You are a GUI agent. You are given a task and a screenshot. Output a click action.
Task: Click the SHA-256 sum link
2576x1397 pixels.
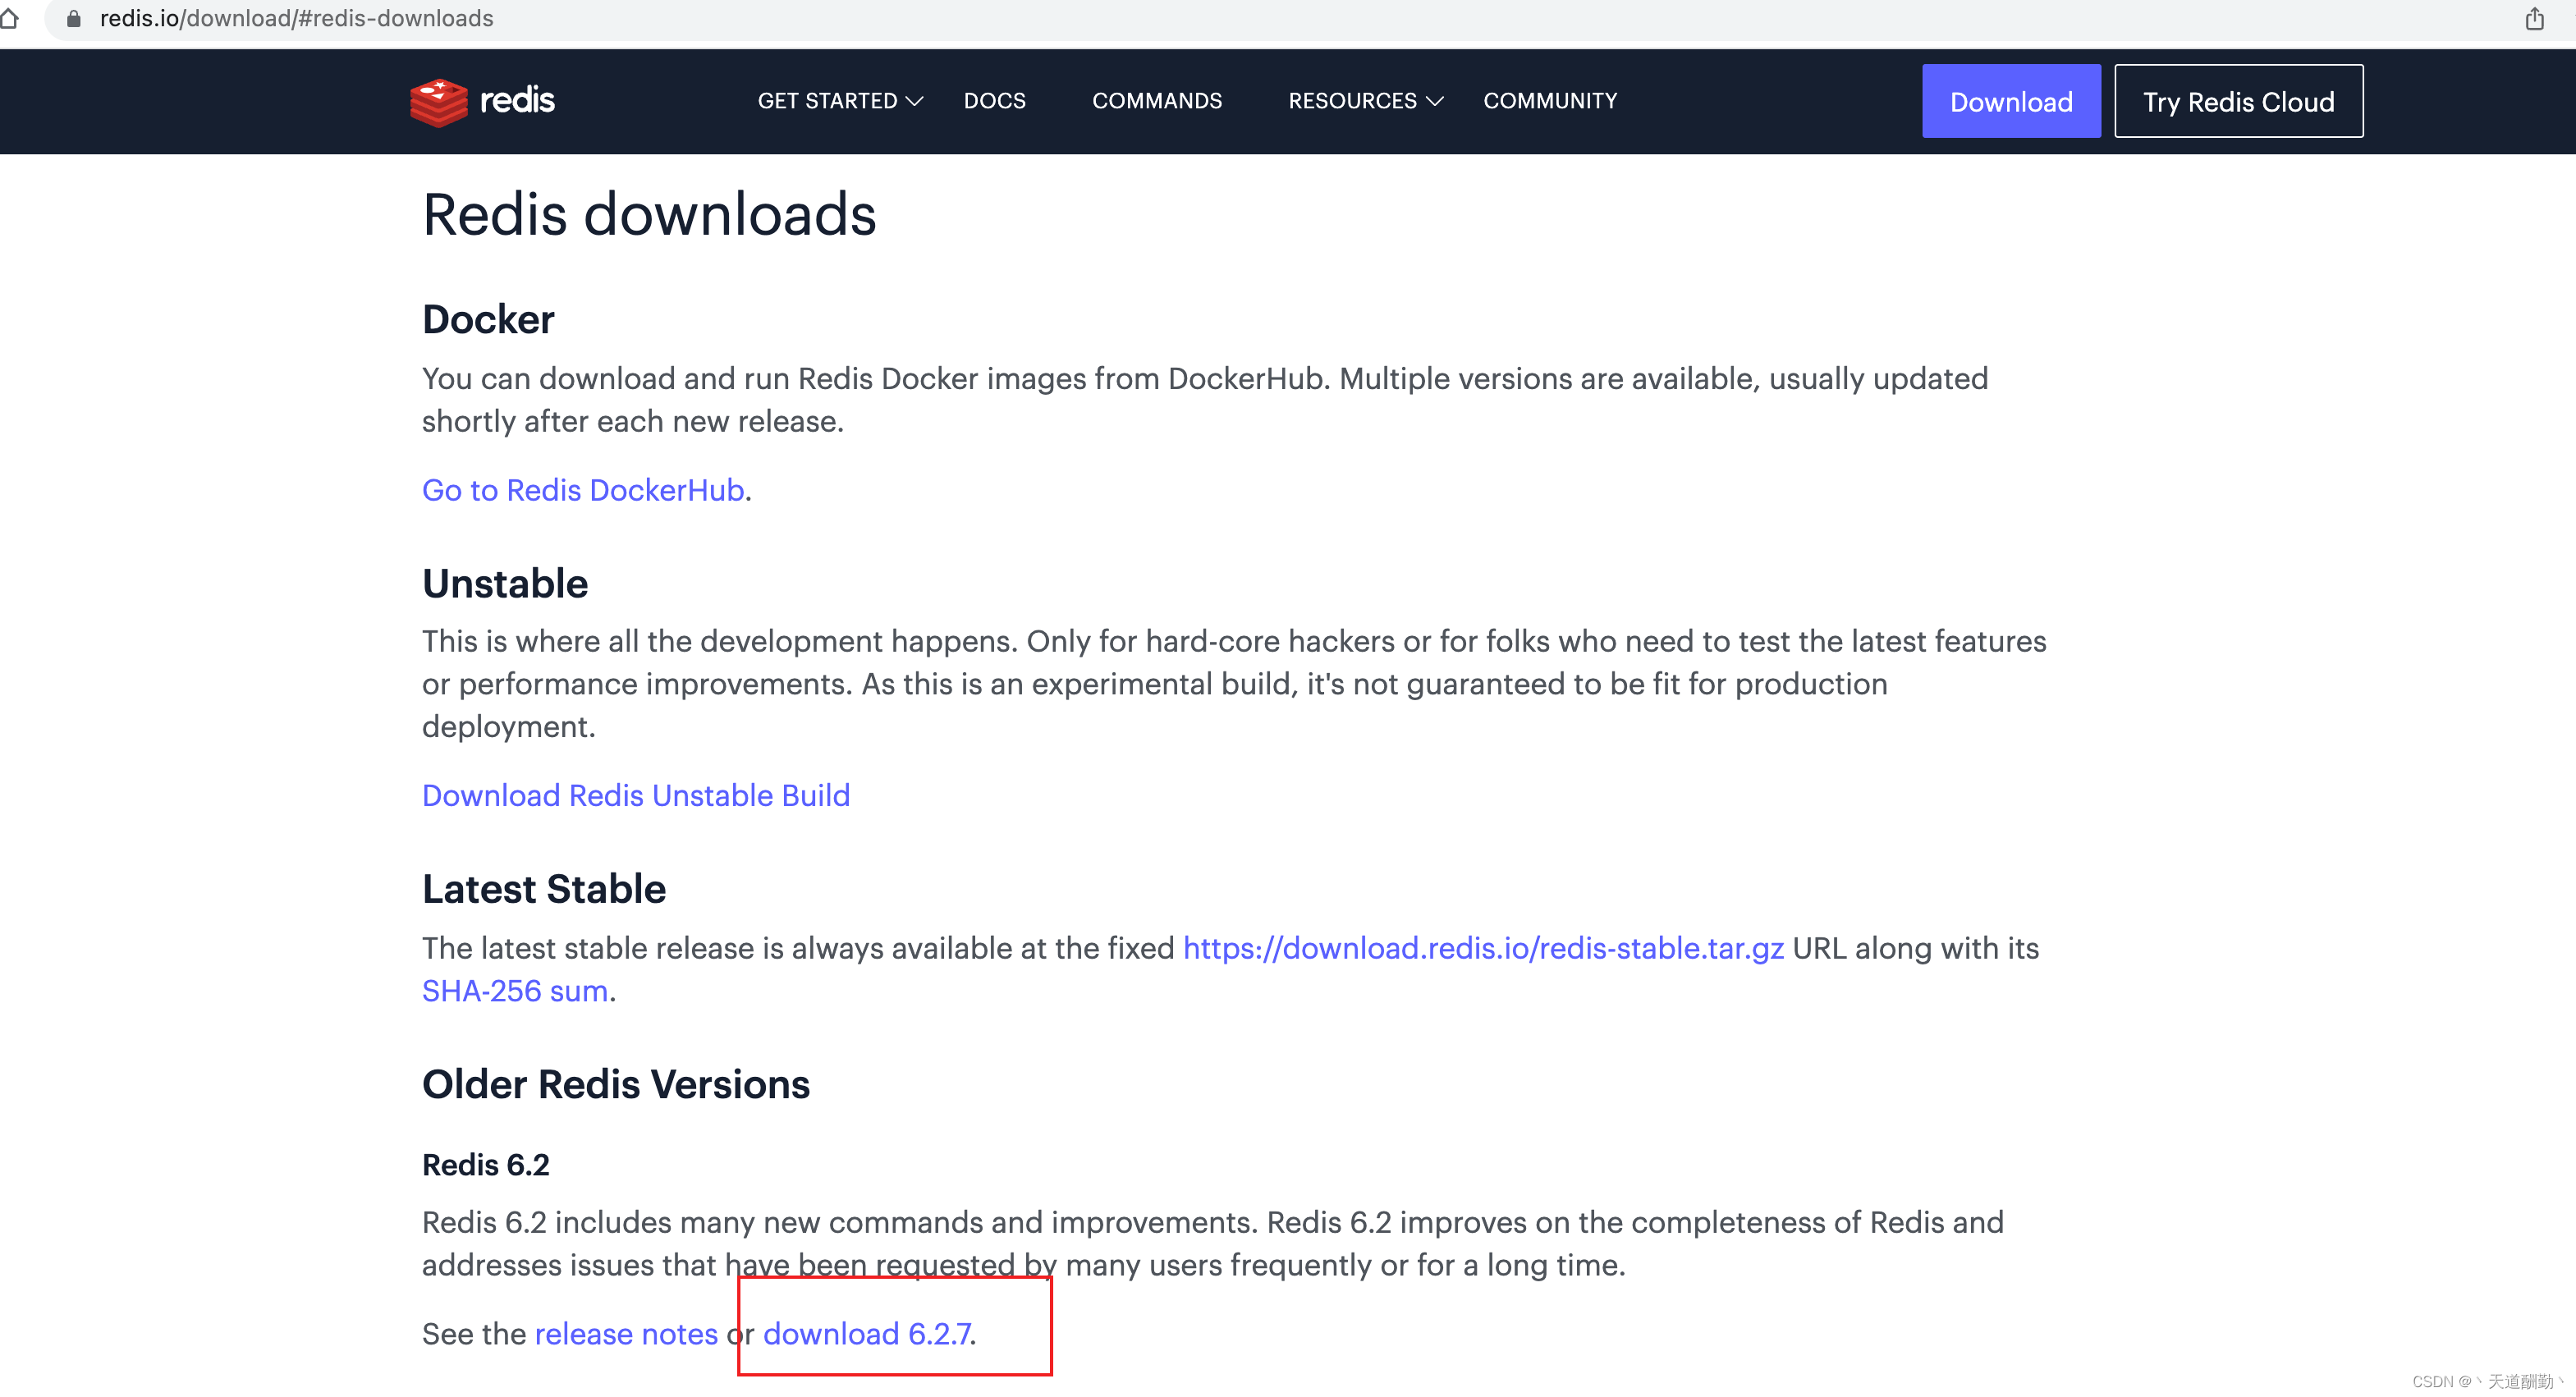click(x=515, y=990)
